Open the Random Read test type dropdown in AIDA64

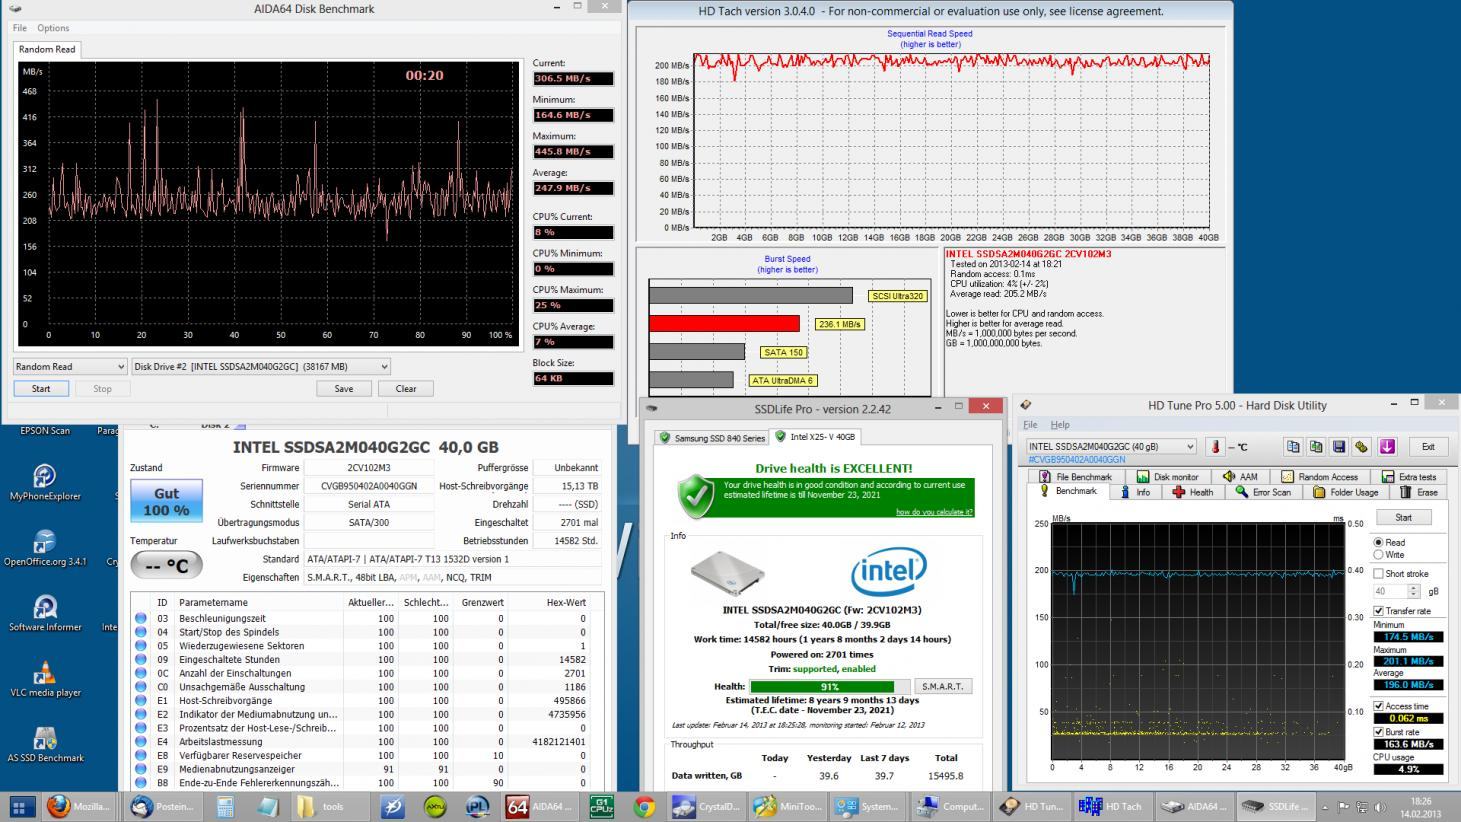tap(70, 367)
